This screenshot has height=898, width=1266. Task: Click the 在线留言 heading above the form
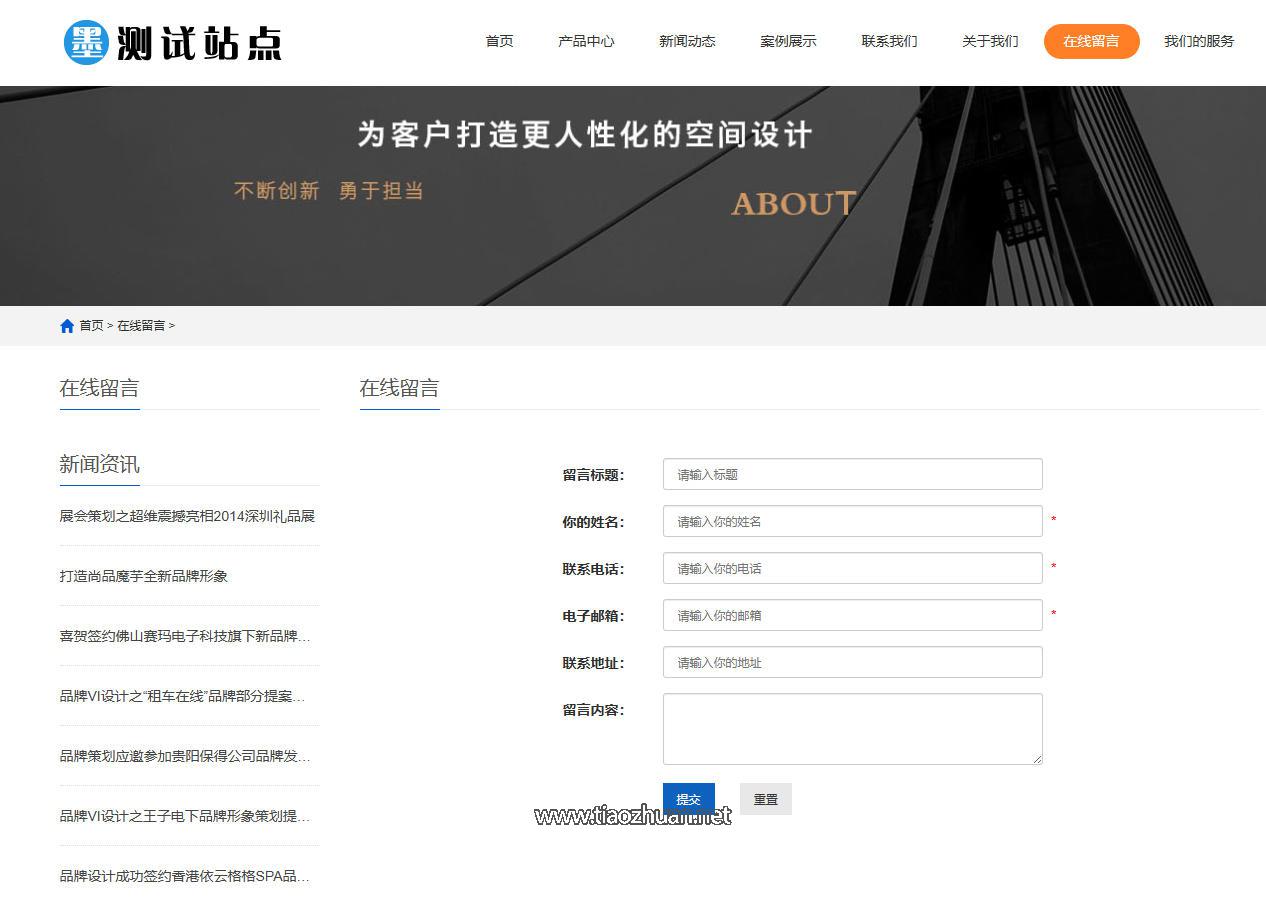[399, 388]
